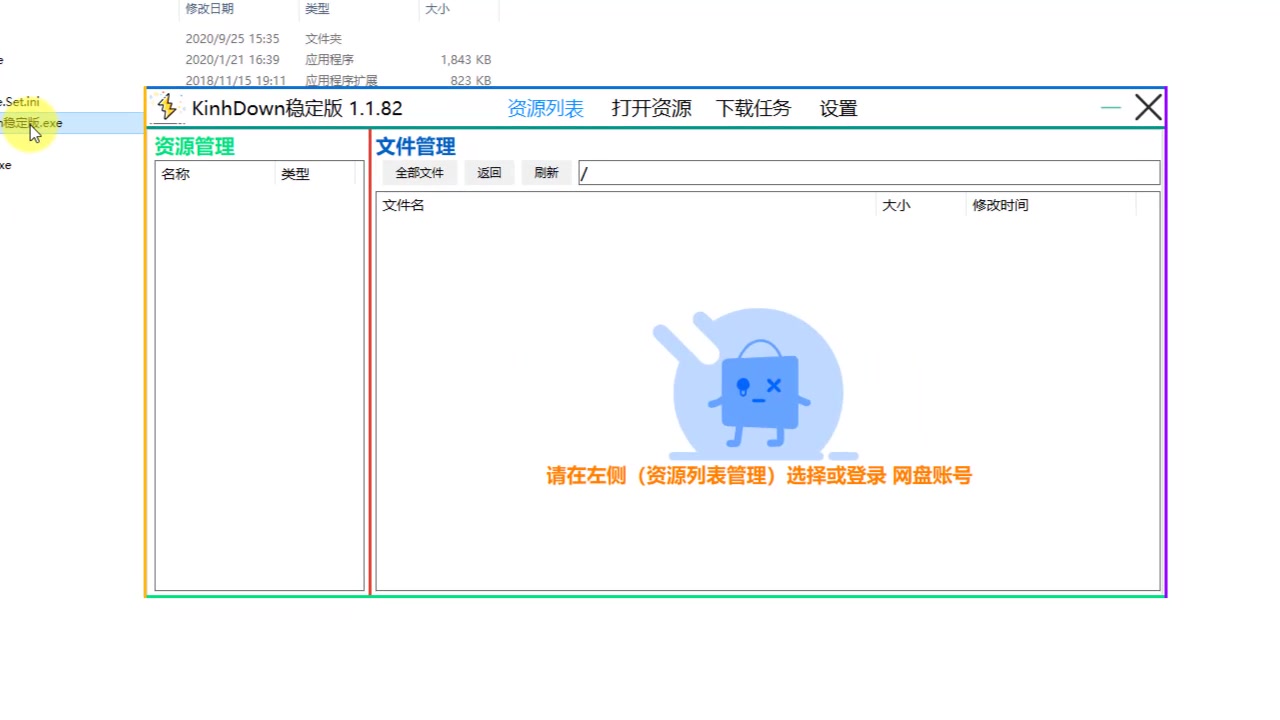Click the 返回 button
The height and width of the screenshot is (720, 1280).
point(489,173)
